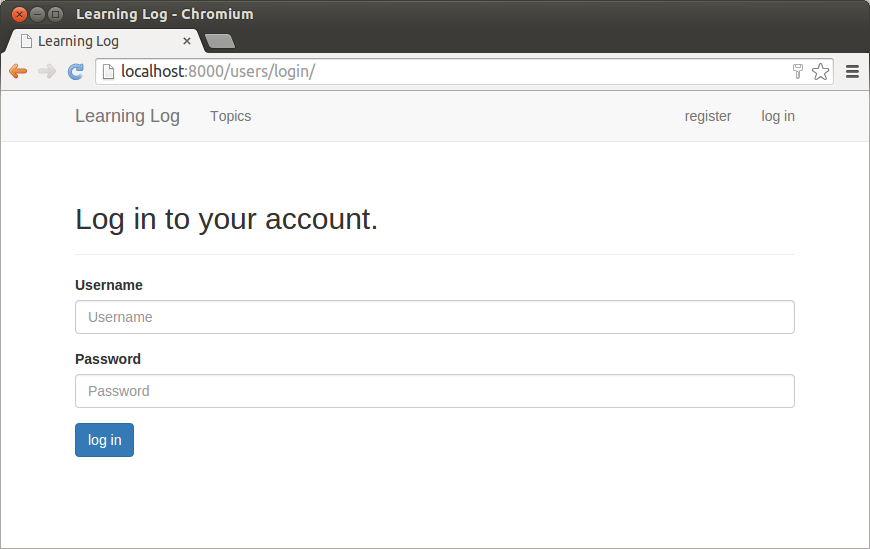Reload the current page
870x549 pixels.
point(75,71)
